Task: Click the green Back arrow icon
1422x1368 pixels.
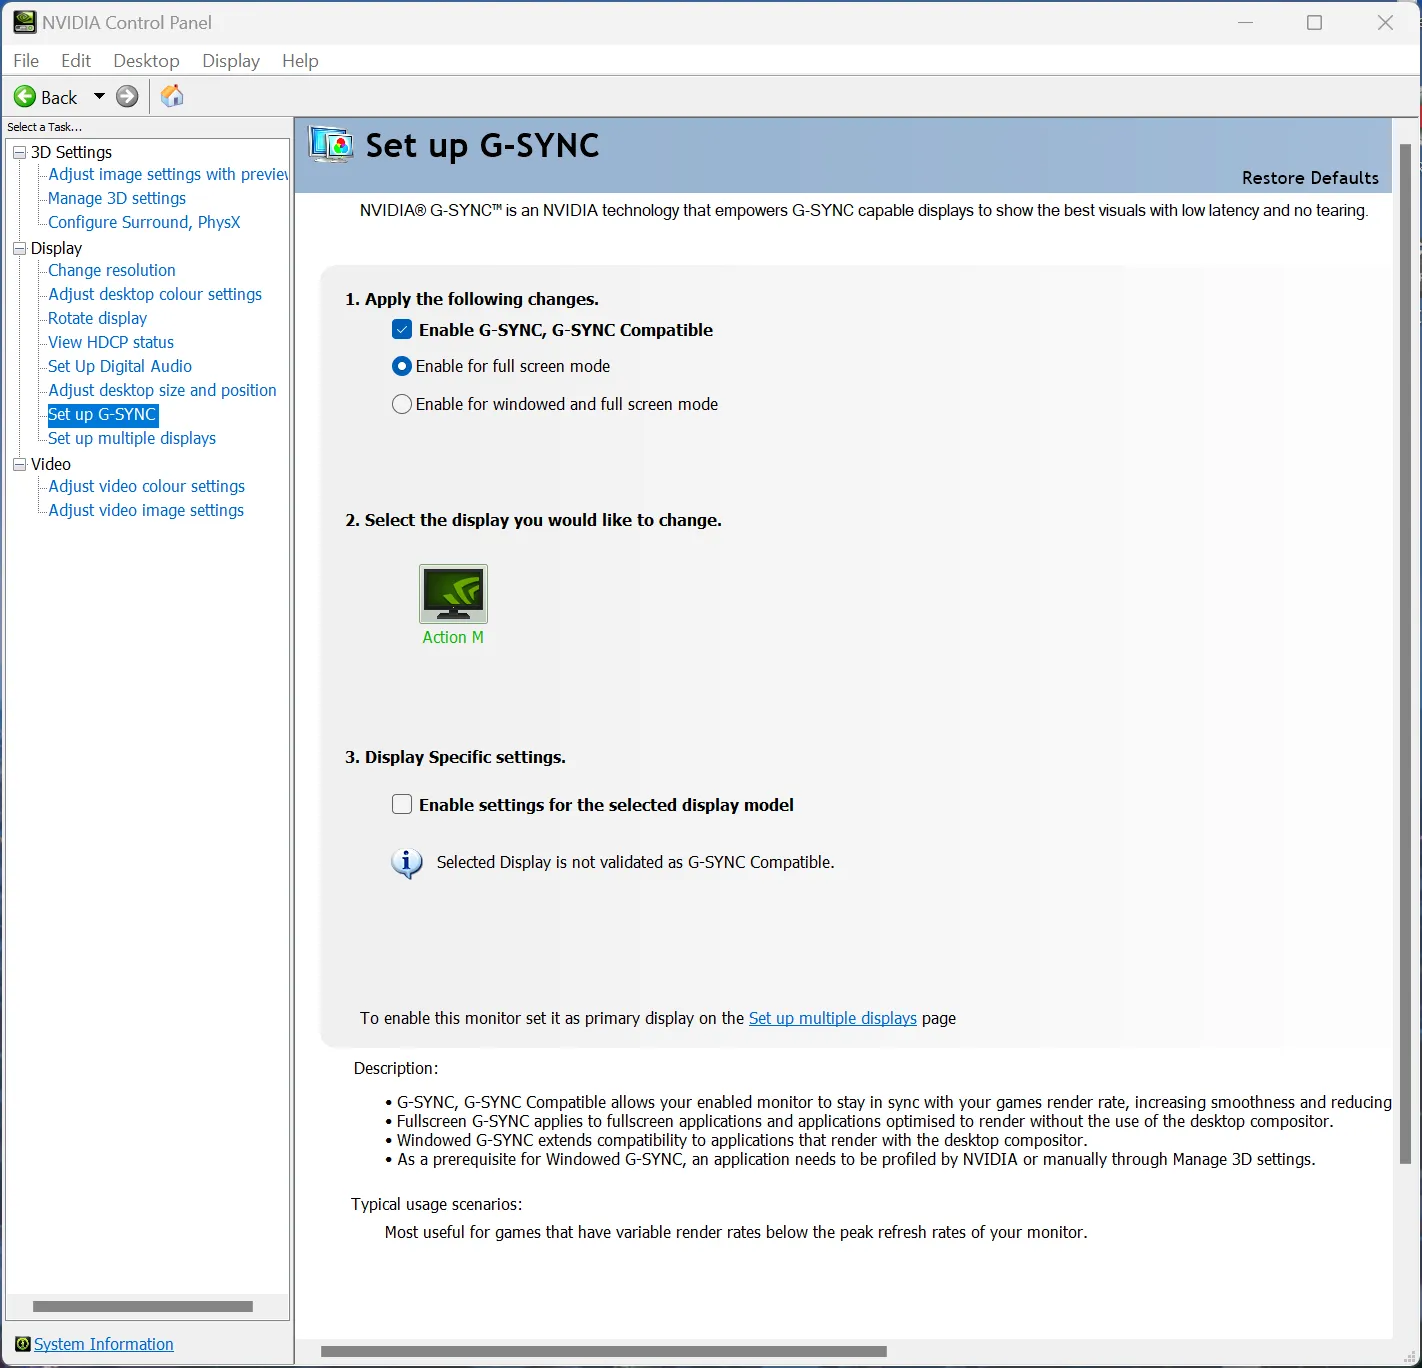Action: [25, 97]
